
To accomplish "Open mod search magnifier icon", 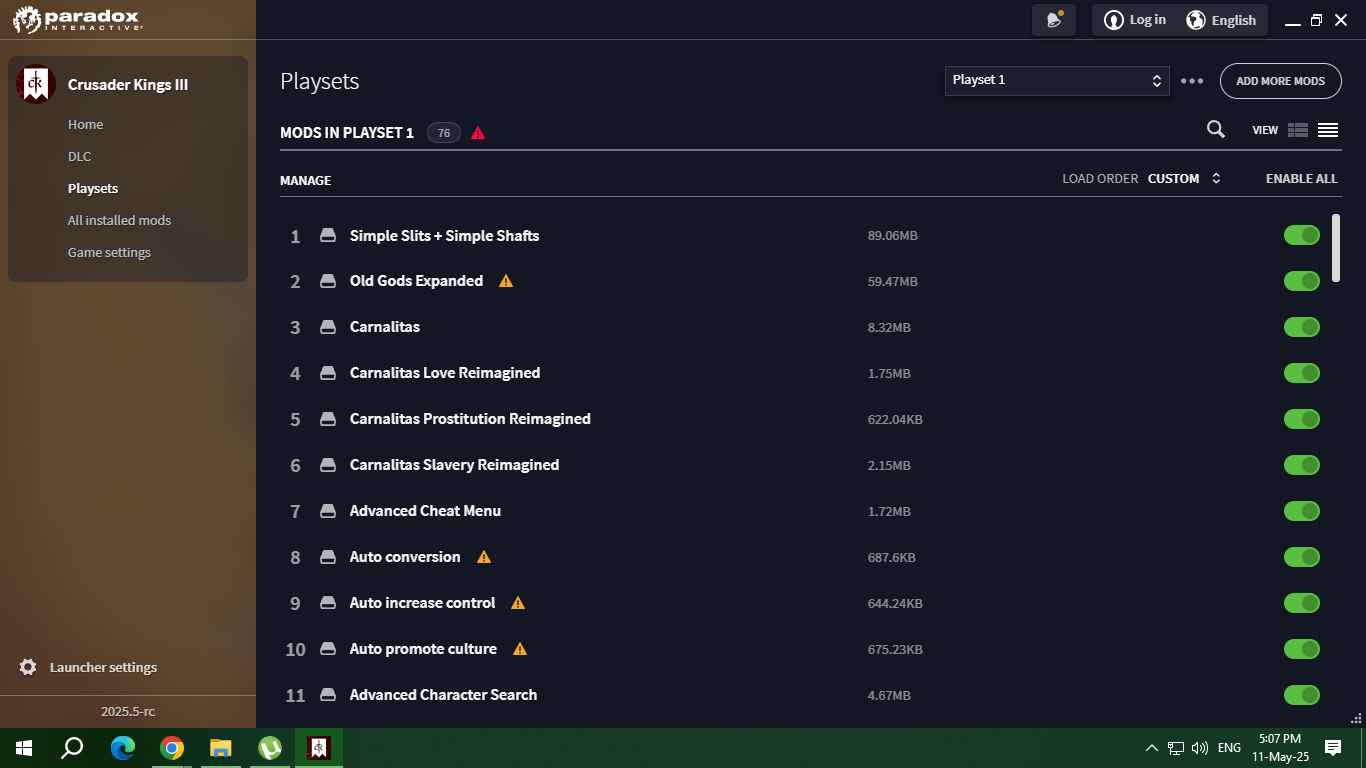I will (x=1216, y=129).
